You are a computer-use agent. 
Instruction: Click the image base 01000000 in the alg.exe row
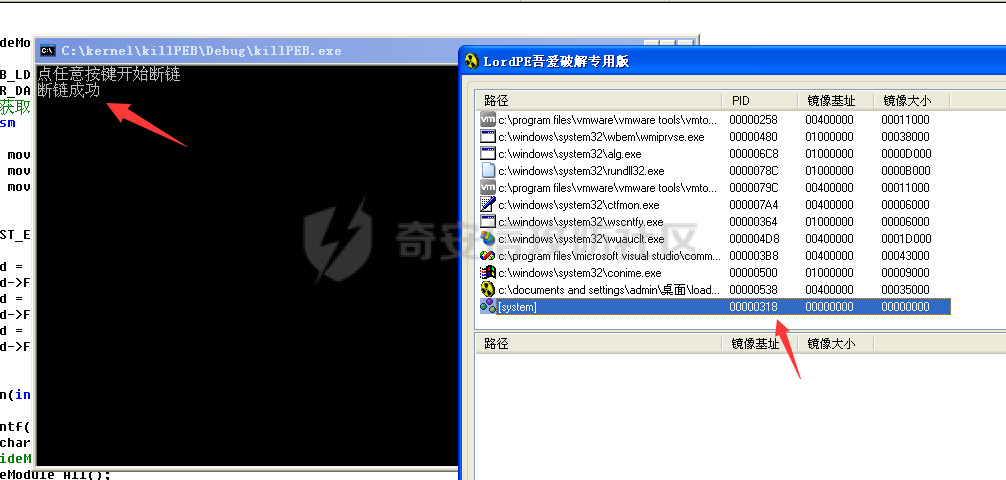click(x=830, y=154)
